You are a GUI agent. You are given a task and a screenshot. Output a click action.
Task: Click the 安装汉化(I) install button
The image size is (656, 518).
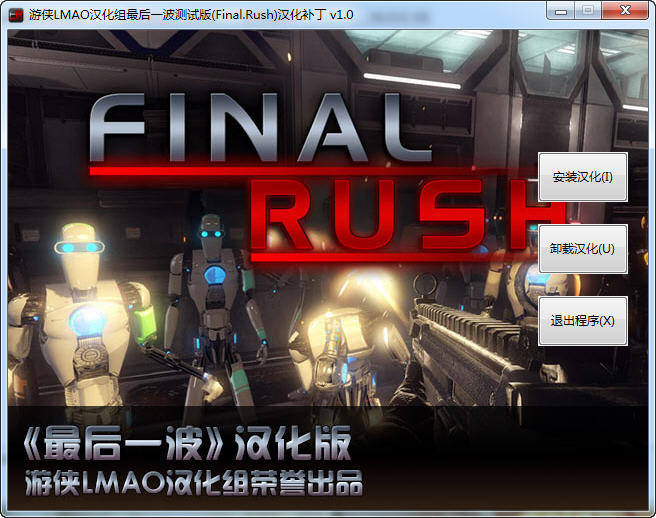point(582,177)
